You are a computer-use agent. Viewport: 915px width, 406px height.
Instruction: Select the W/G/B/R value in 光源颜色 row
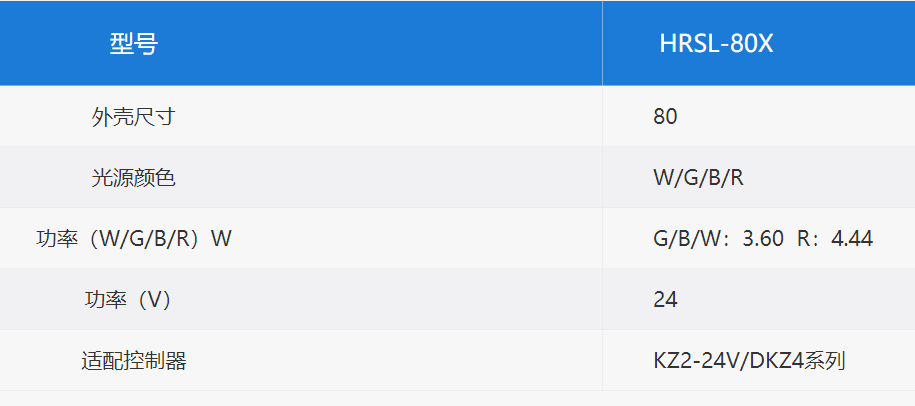pyautogui.click(x=699, y=178)
